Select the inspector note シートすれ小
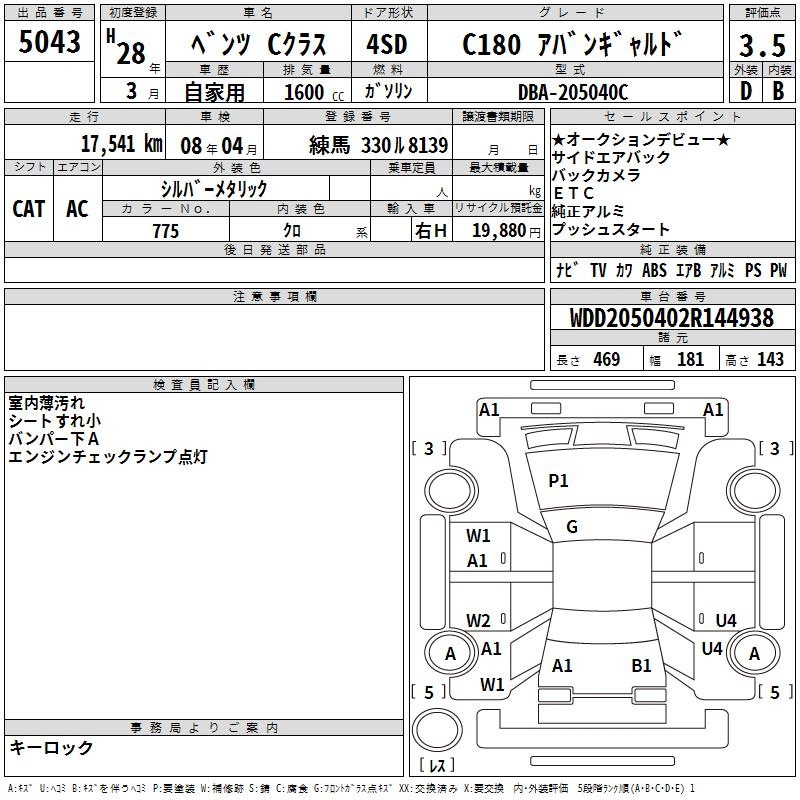 point(55,421)
